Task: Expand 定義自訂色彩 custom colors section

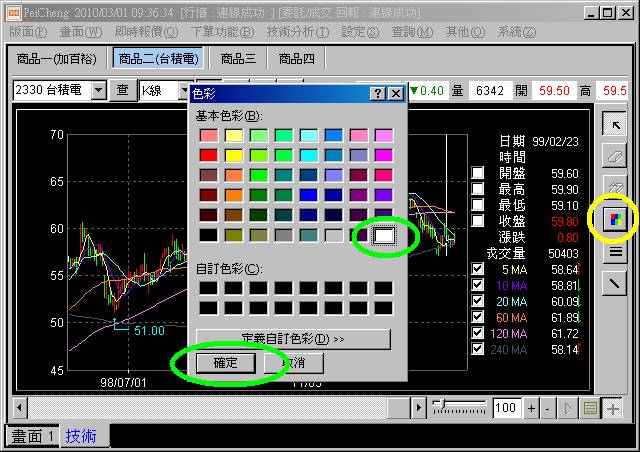Action: point(292,338)
